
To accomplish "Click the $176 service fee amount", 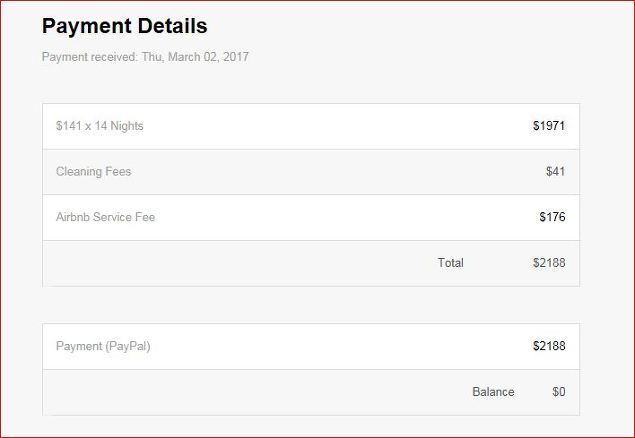I will click(x=552, y=217).
